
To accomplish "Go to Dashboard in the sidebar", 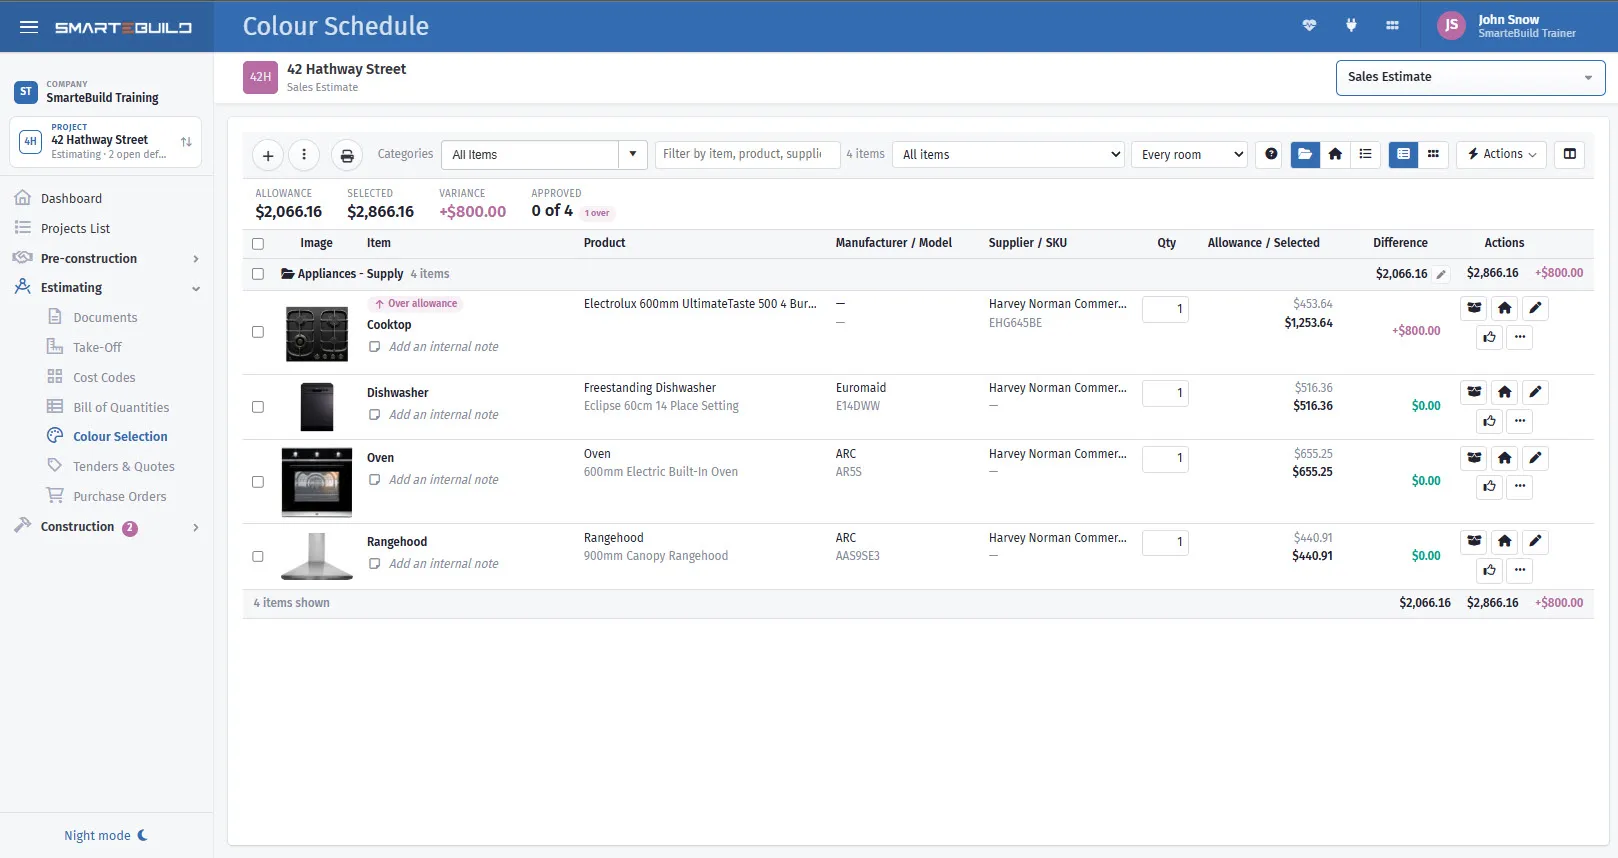I will point(71,199).
